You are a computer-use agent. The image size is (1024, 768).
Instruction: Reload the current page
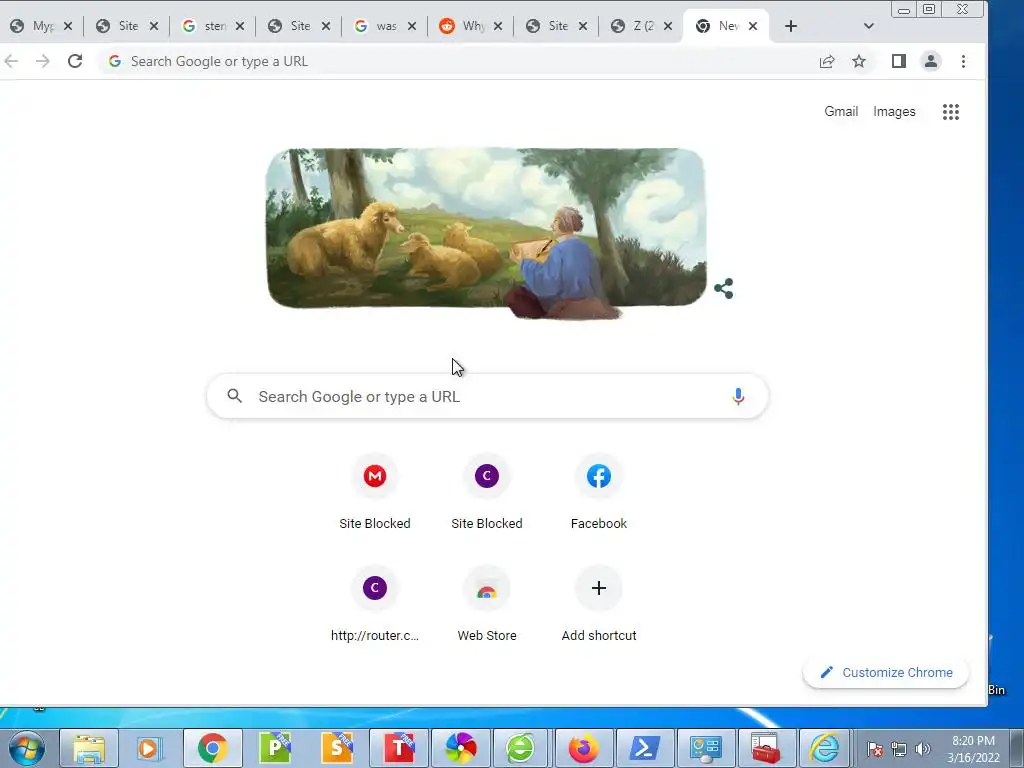click(x=75, y=61)
